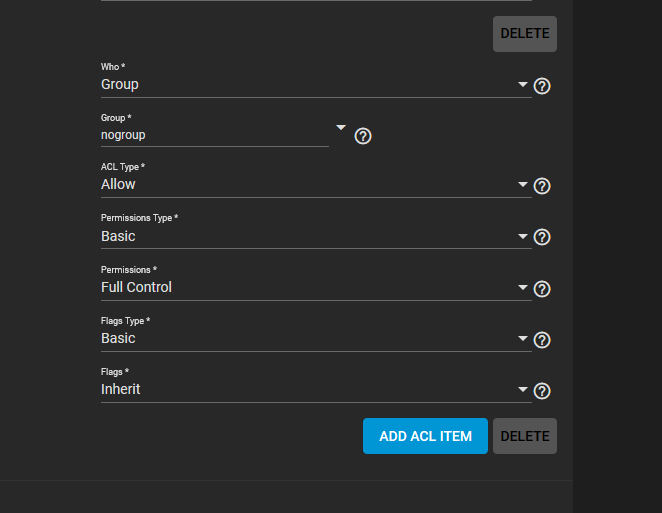Open help tooltip for Group field
Image resolution: width=662 pixels, height=513 pixels.
363,136
